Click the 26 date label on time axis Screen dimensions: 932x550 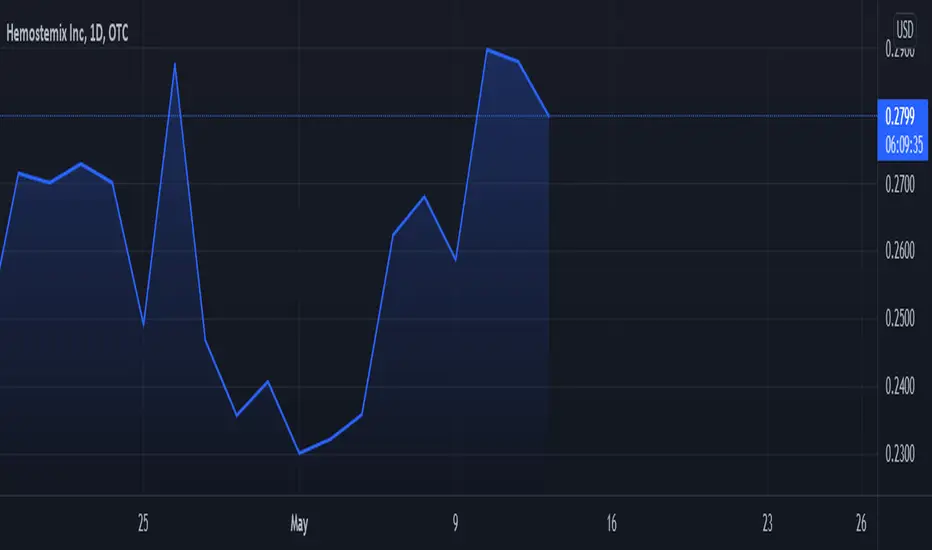click(861, 523)
